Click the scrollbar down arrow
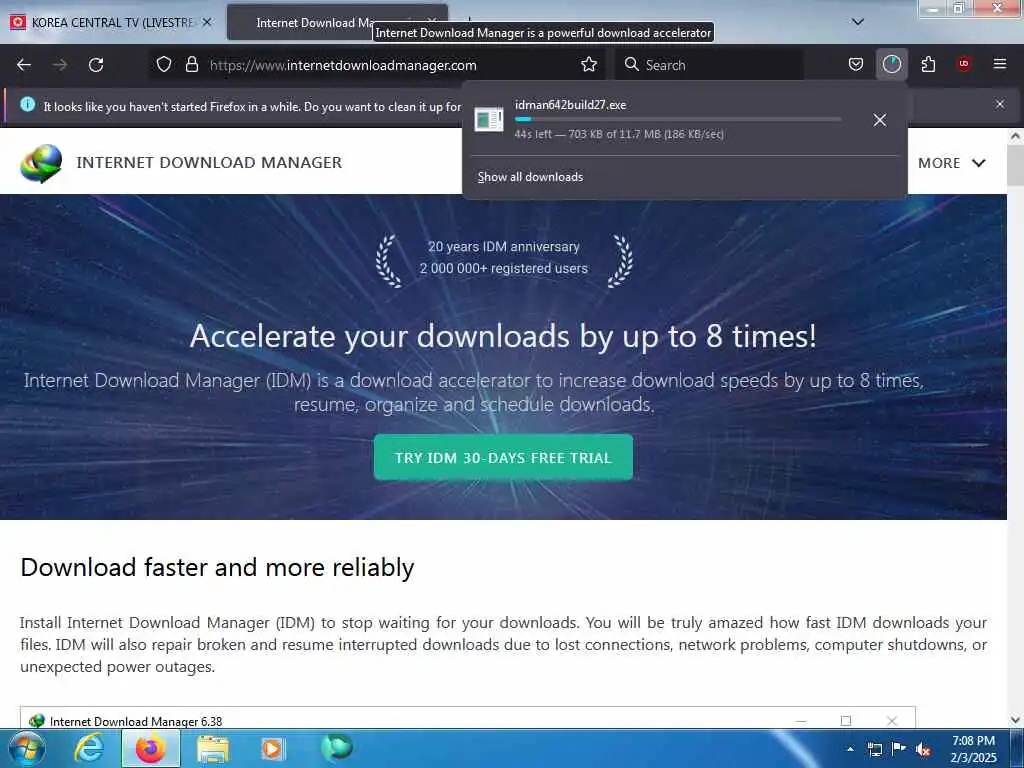This screenshot has width=1024, height=768. click(x=1015, y=720)
